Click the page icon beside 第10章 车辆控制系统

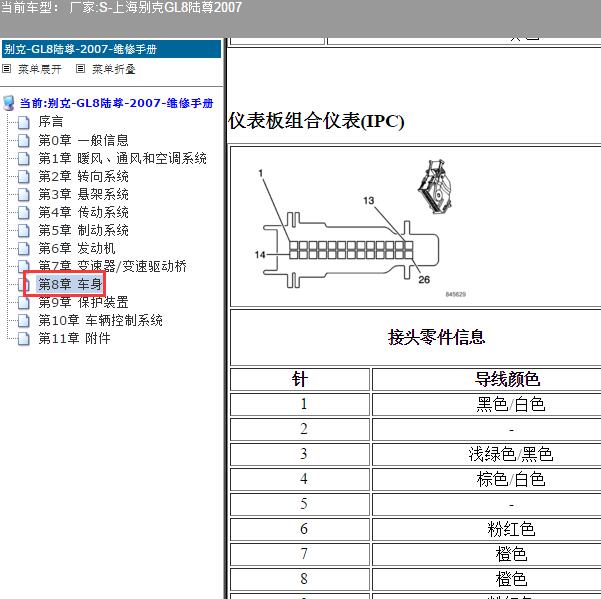[x=24, y=321]
